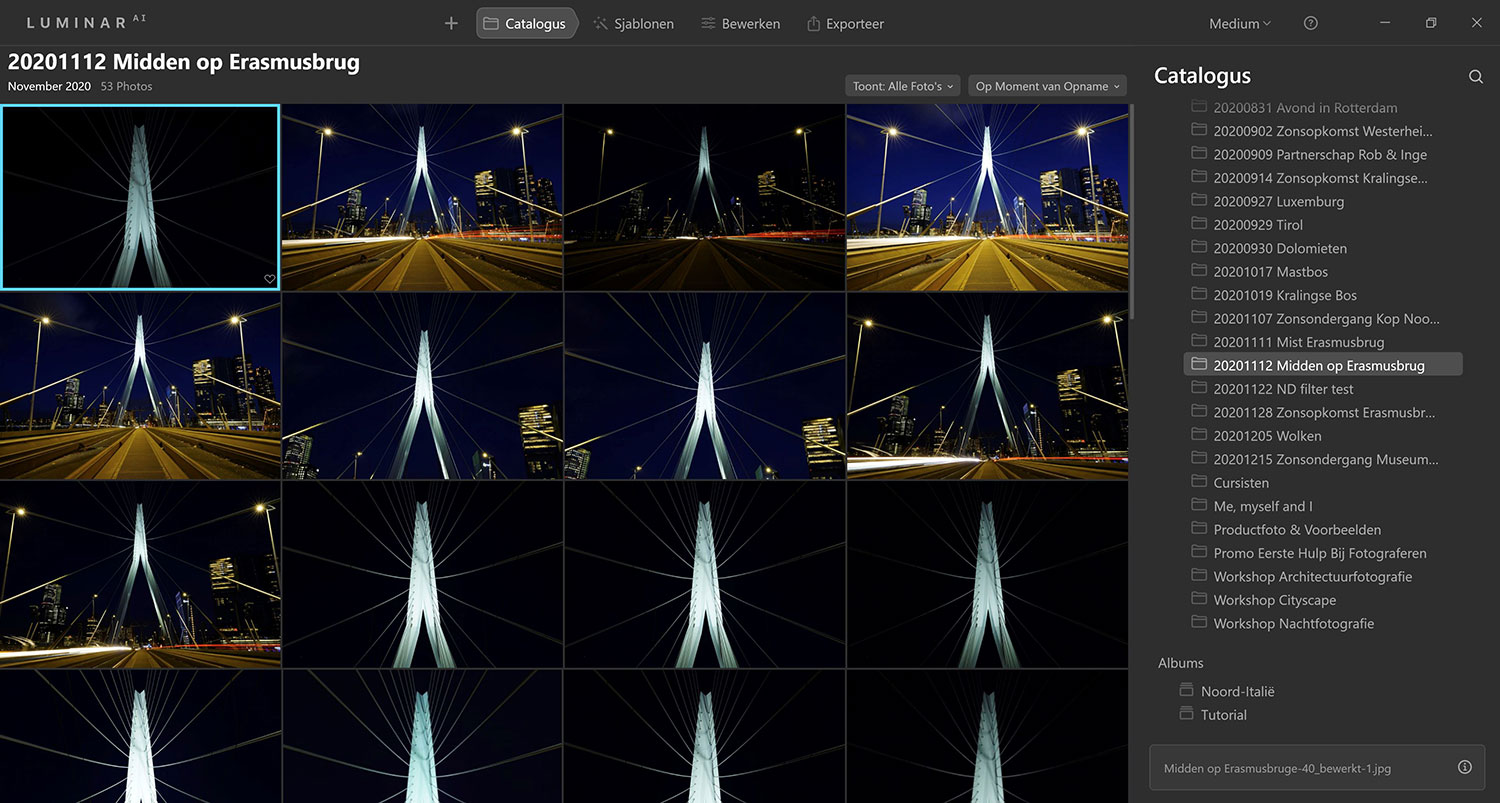Click the folder icon beside Cursisten
Screen dimensions: 1500x803
pyautogui.click(x=1199, y=482)
